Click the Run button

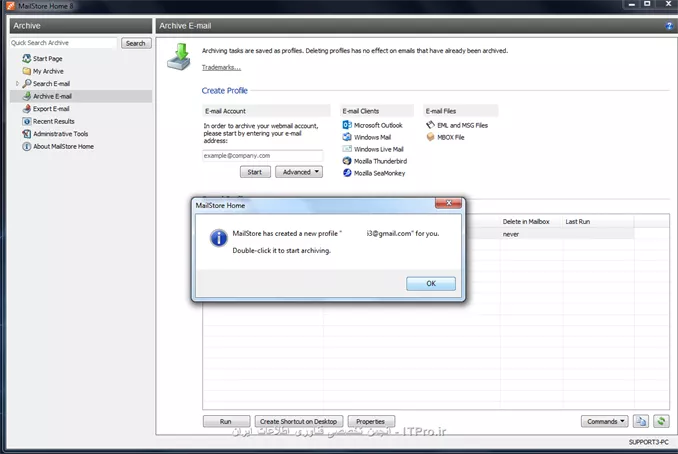226,422
